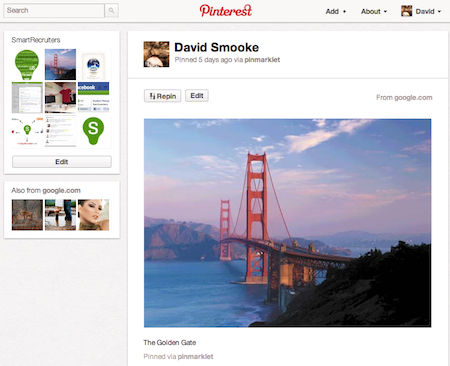Expand the Add dropdown menu

coord(336,11)
